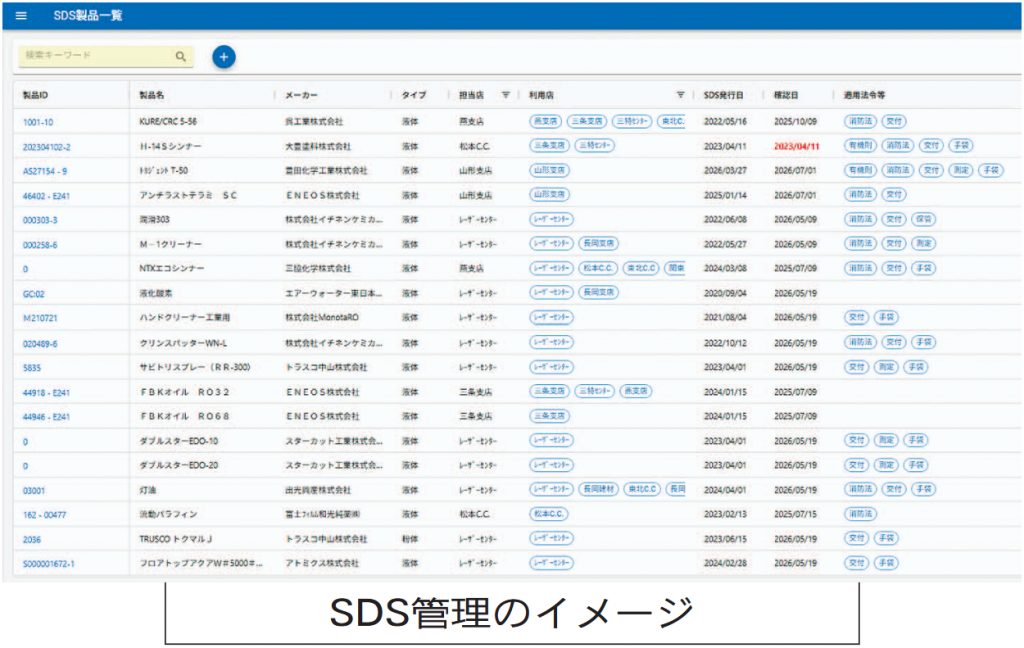Image resolution: width=1024 pixels, height=648 pixels.
Task: Open product ID M210721
Action: pyautogui.click(x=40, y=318)
